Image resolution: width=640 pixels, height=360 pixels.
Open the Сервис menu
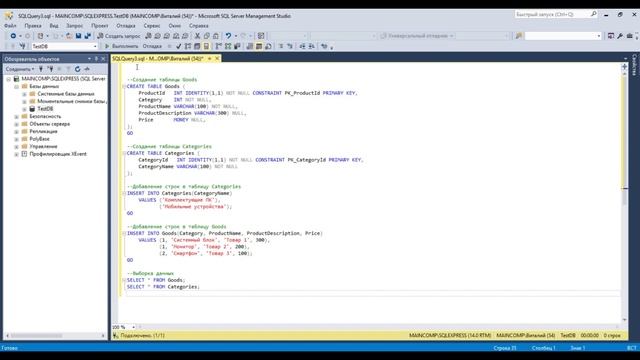152,25
